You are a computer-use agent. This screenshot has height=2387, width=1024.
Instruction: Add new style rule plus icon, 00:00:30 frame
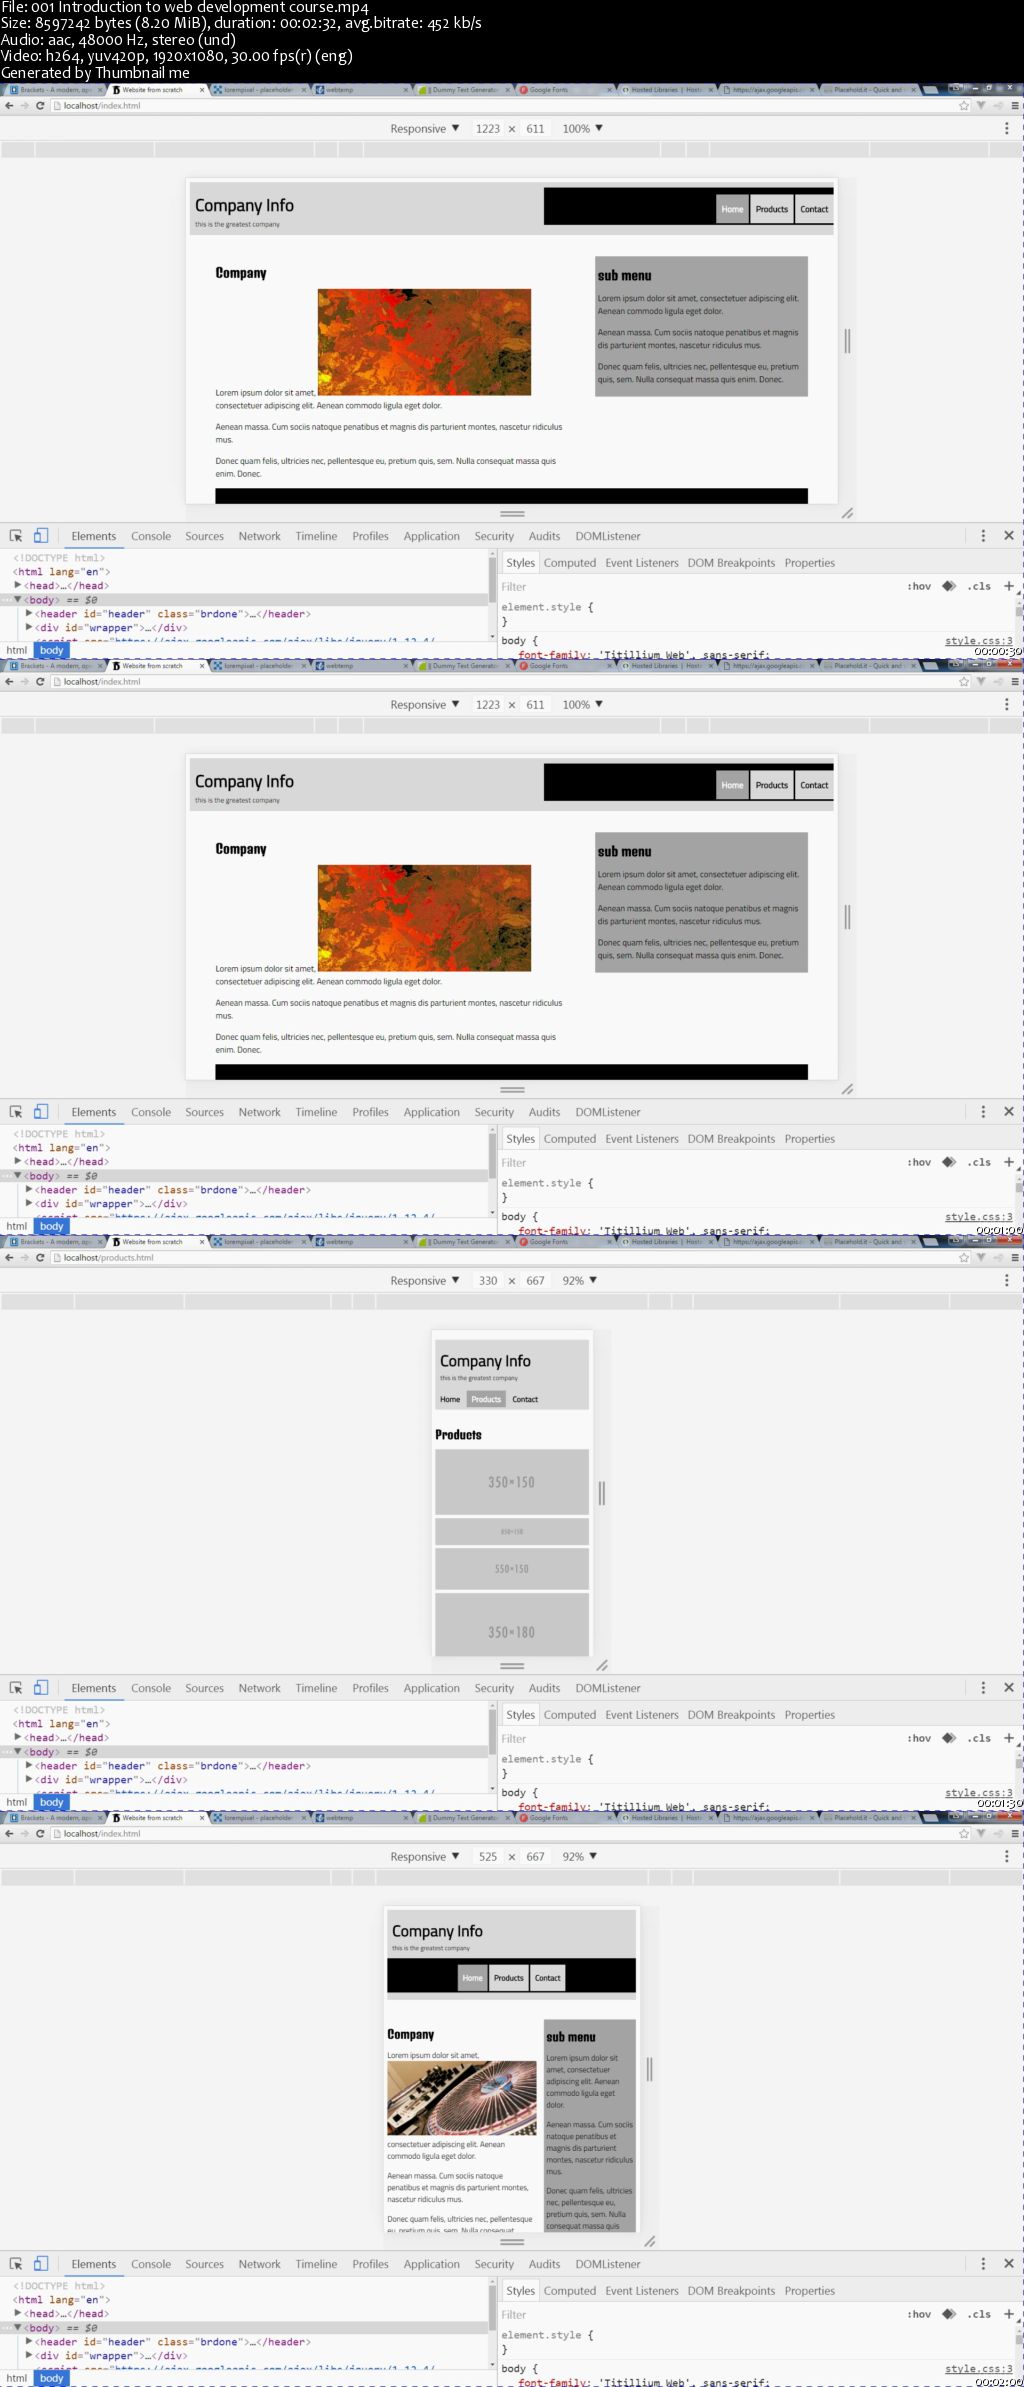pyautogui.click(x=1008, y=586)
